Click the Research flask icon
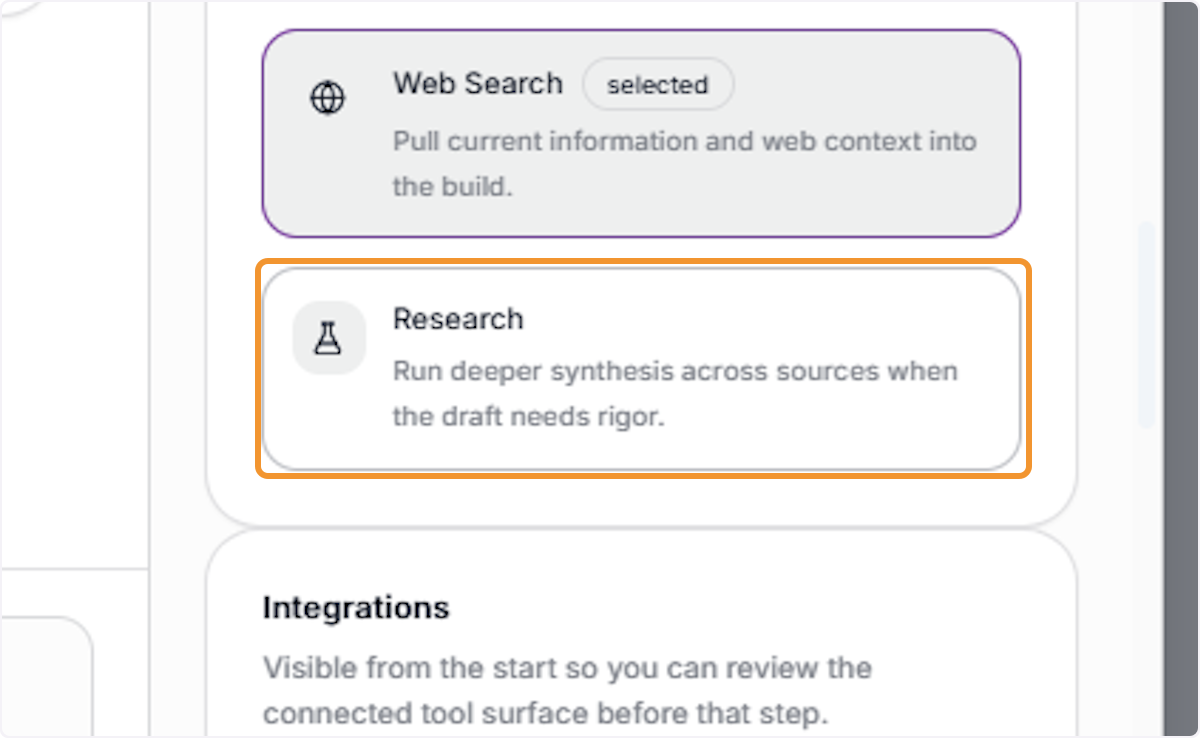This screenshot has height=738, width=1200. pyautogui.click(x=328, y=338)
